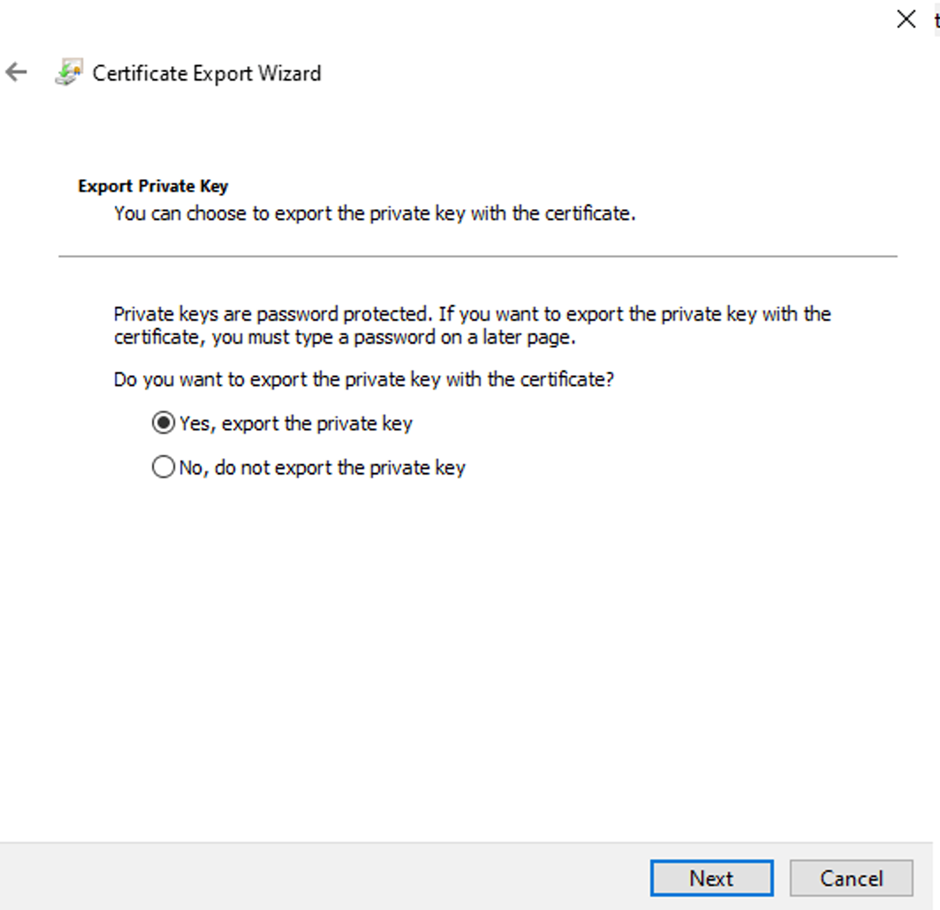The width and height of the screenshot is (940, 910).
Task: Click the "Certificate Export Wizard" title text
Action: point(207,73)
